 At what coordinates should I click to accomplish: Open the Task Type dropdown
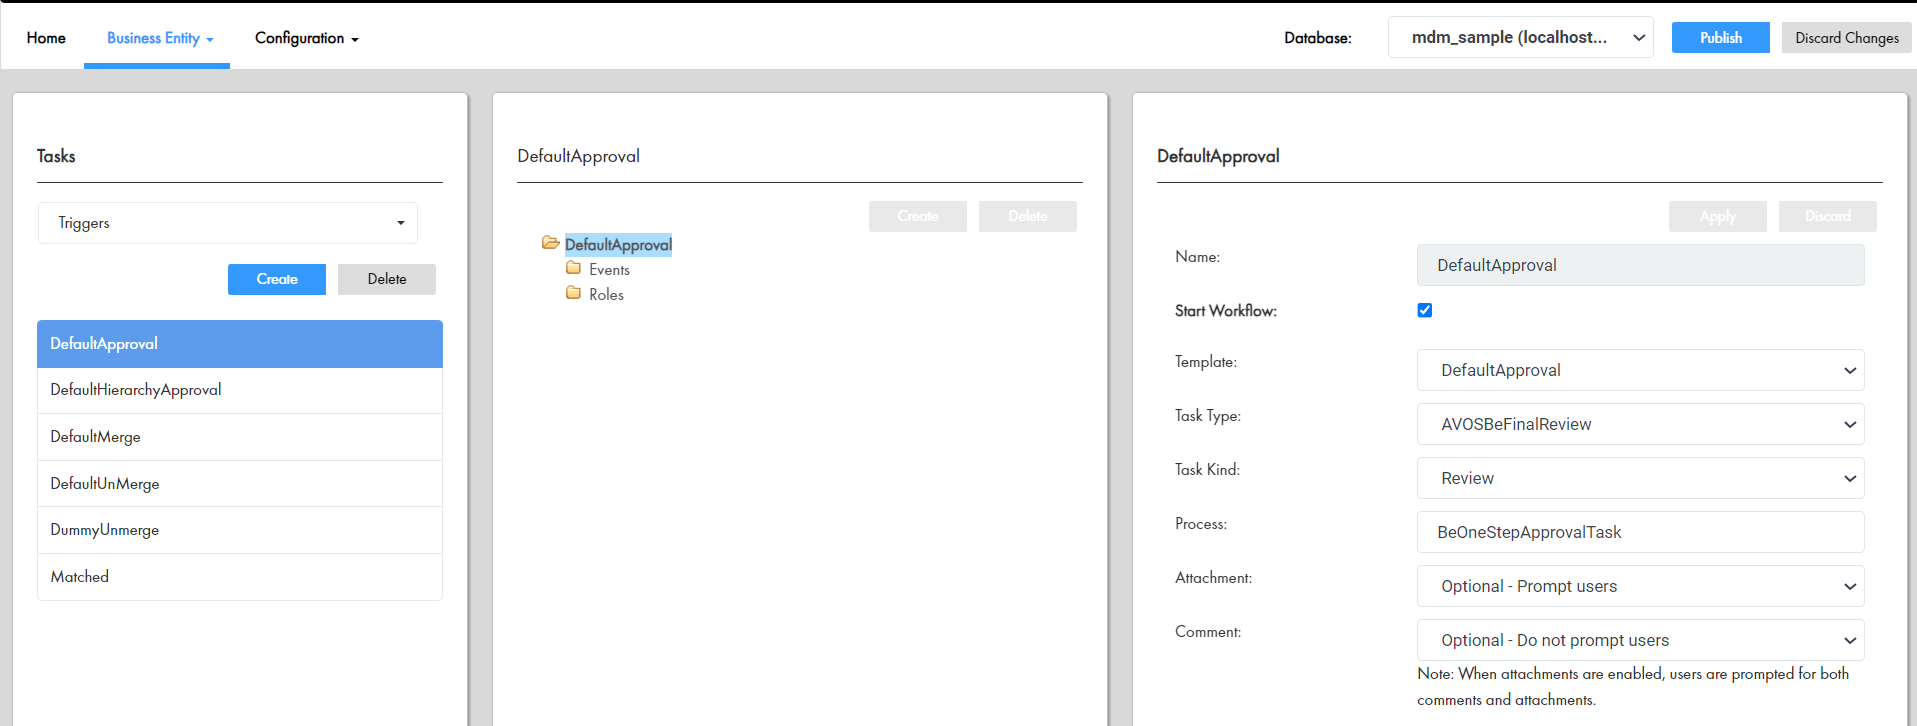click(x=1640, y=424)
